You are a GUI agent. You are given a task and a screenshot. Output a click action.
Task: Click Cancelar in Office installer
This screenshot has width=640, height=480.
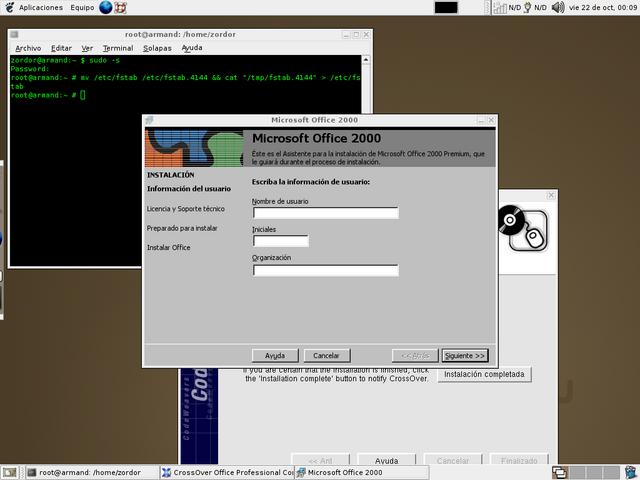(327, 356)
